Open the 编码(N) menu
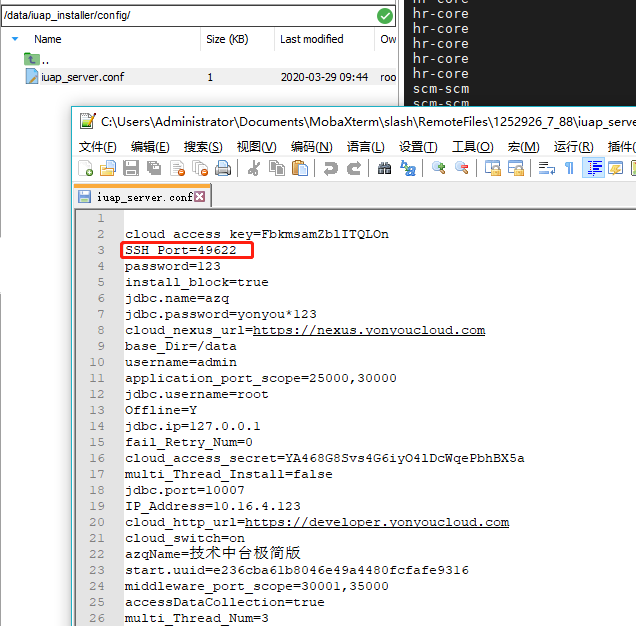636x626 pixels. (312, 146)
